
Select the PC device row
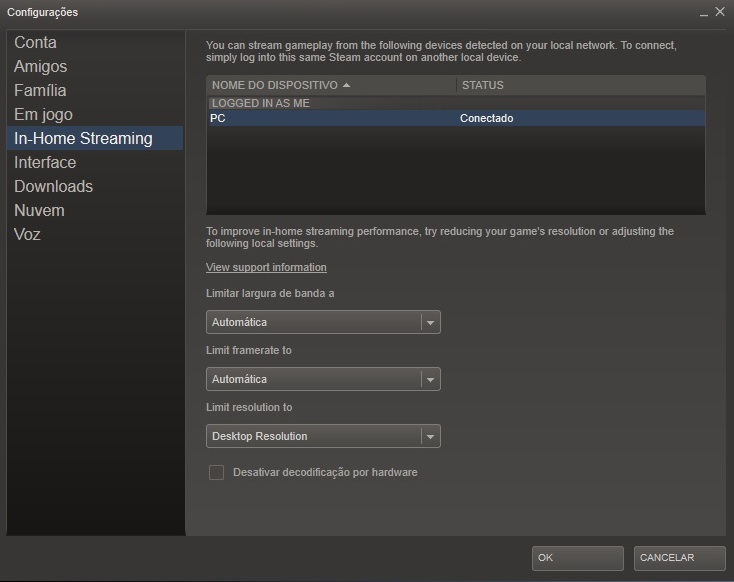[456, 118]
